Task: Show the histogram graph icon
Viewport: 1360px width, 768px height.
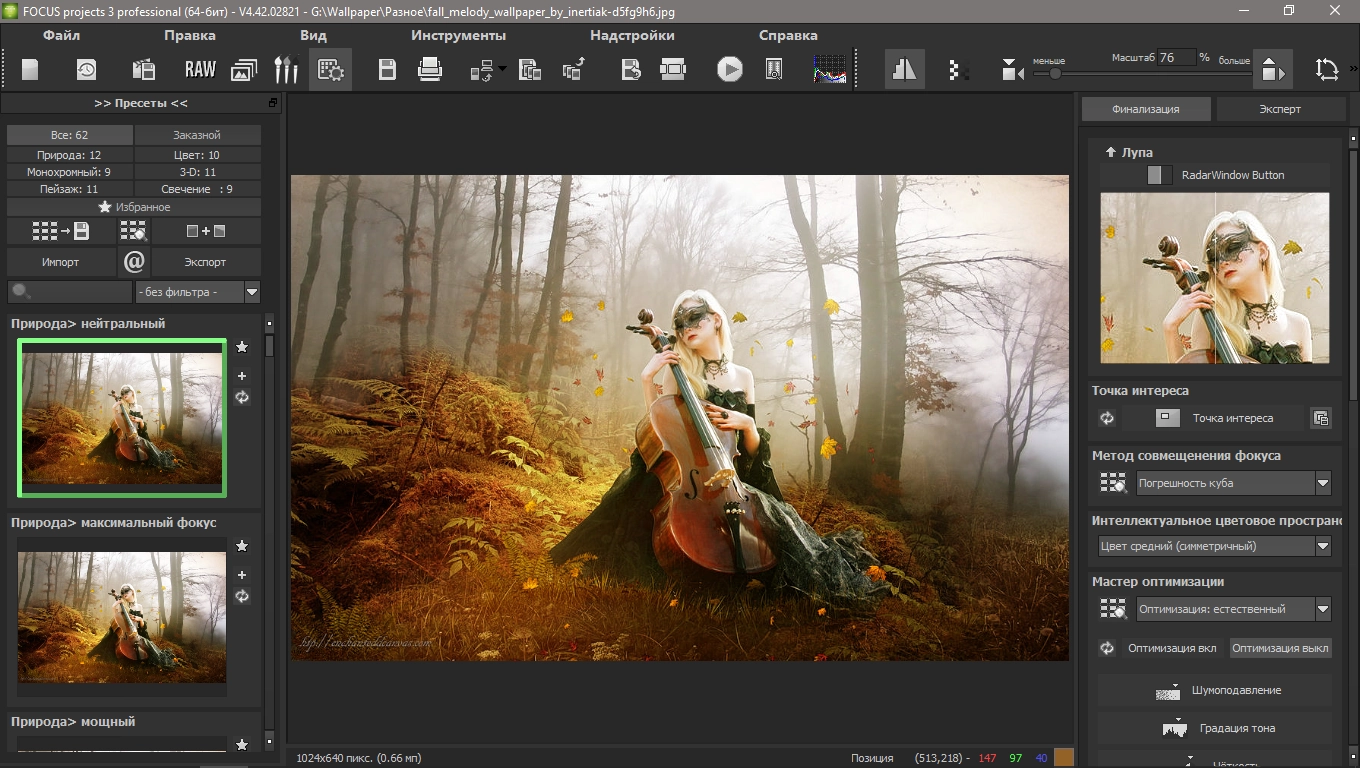Action: pos(830,69)
